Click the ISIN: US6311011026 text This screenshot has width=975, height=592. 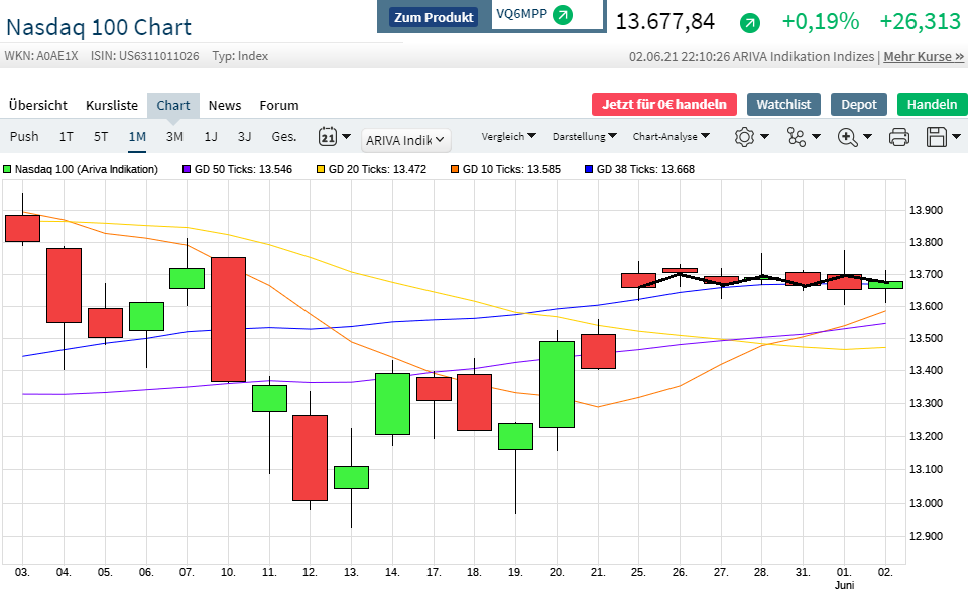pos(145,56)
